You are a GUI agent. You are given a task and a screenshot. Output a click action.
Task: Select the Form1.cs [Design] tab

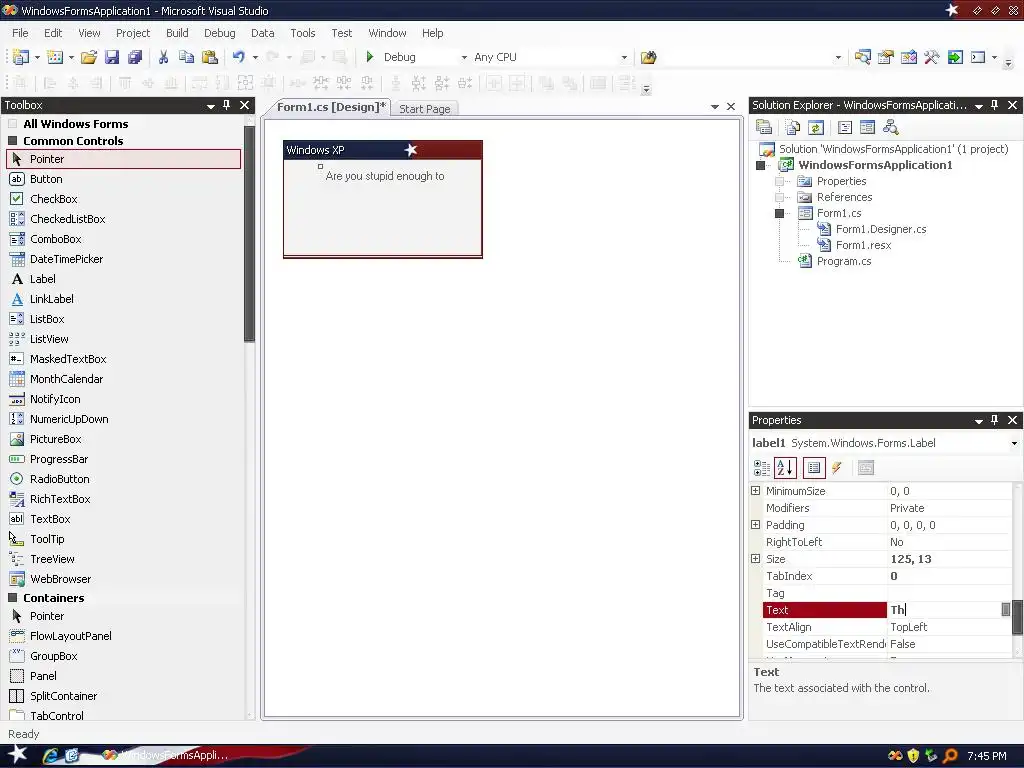click(x=330, y=107)
